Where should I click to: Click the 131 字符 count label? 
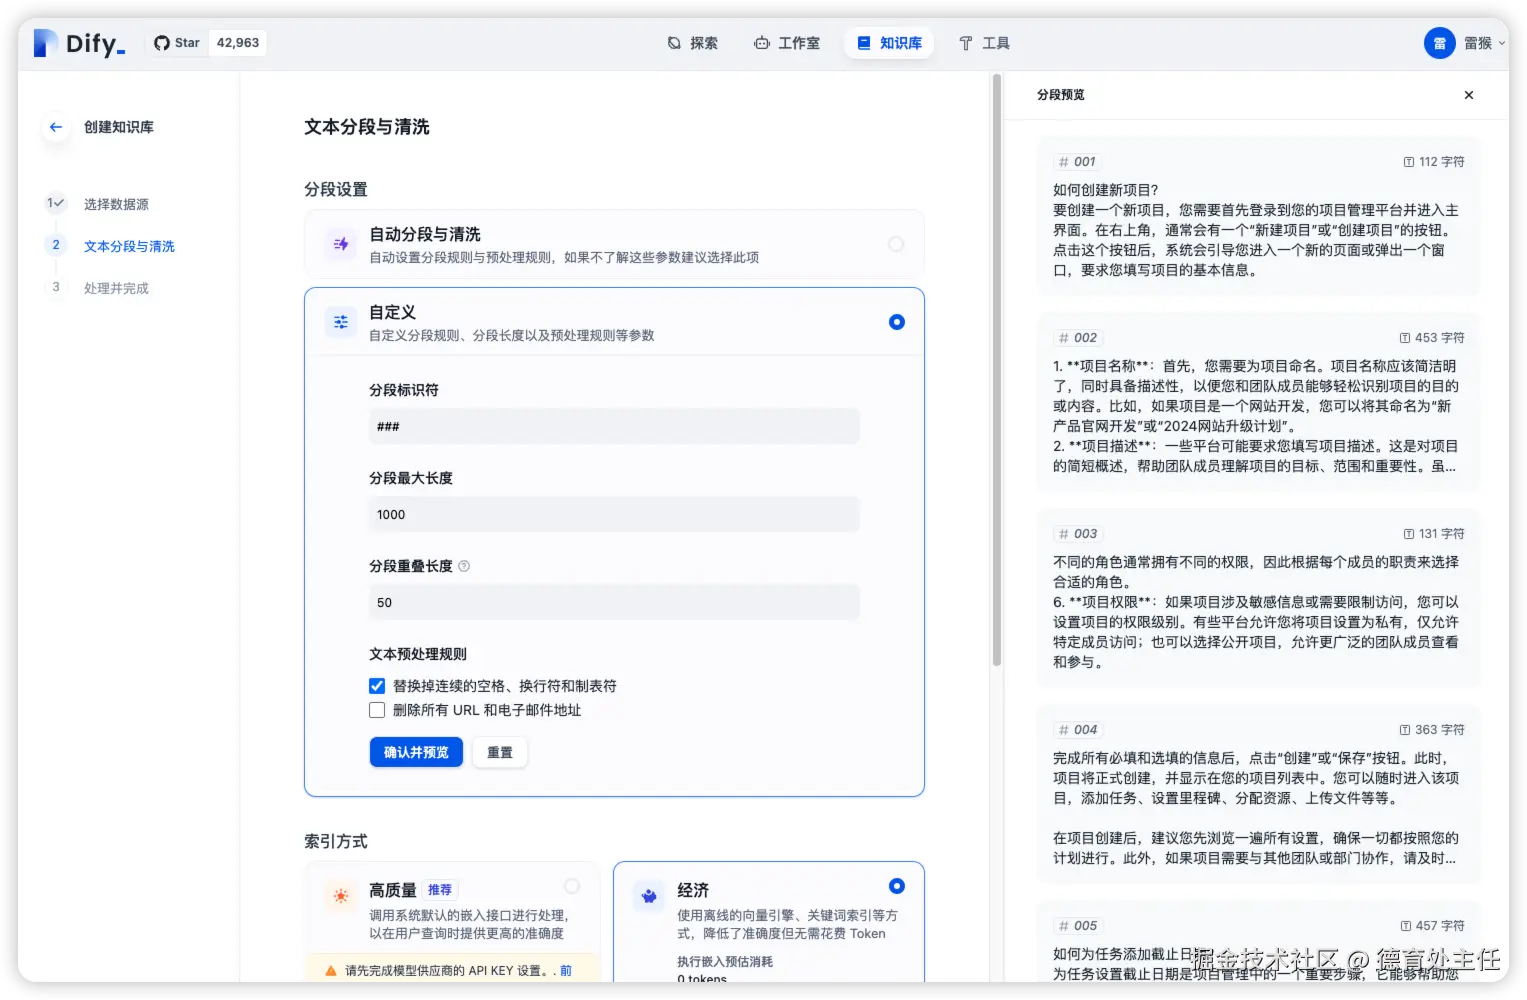[1434, 534]
